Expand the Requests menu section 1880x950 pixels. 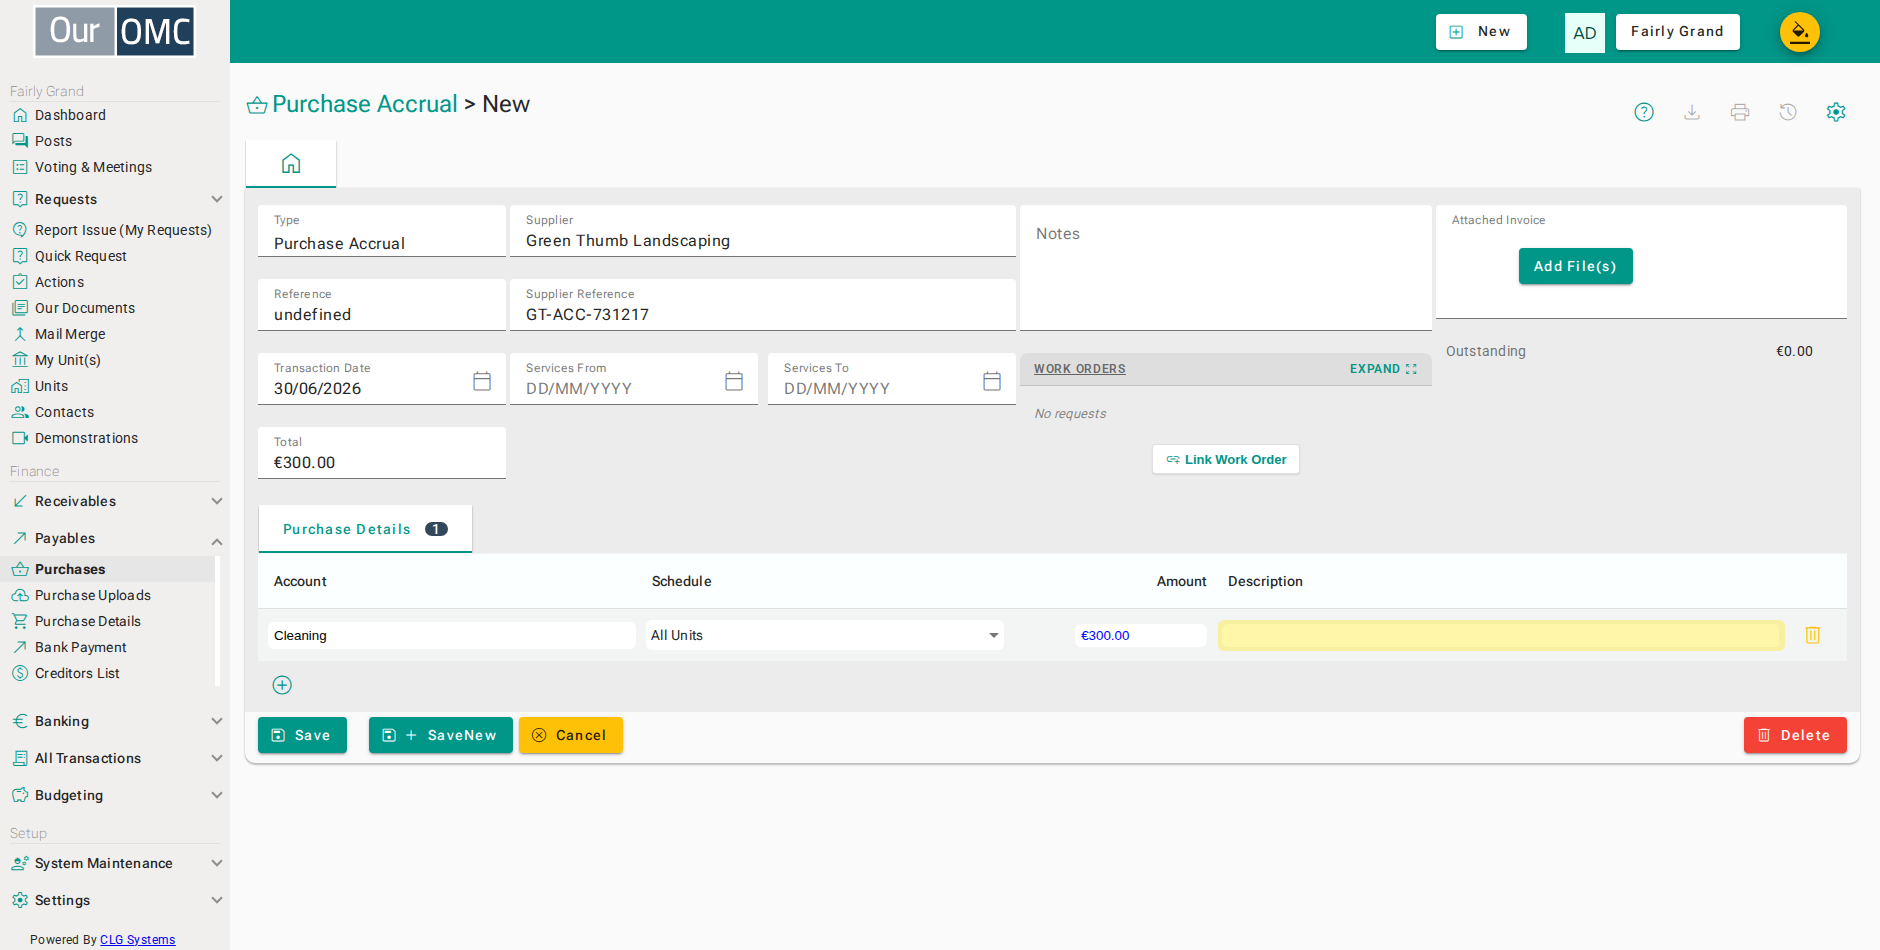pos(116,199)
